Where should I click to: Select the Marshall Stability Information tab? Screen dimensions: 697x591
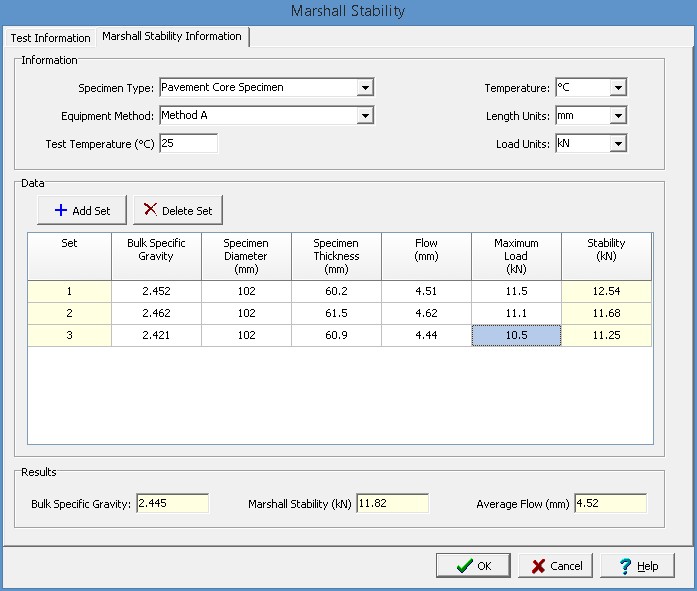pos(171,36)
